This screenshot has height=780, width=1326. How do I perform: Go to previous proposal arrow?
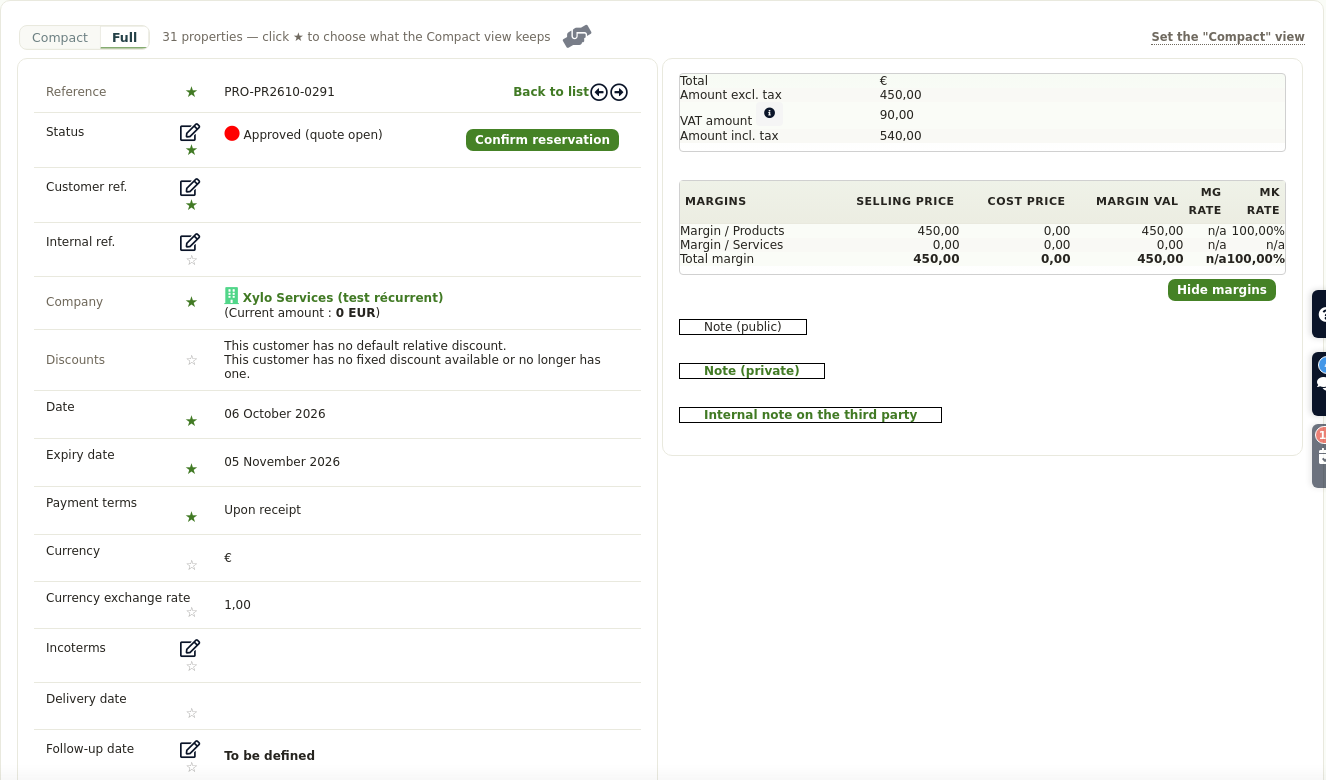pyautogui.click(x=599, y=92)
